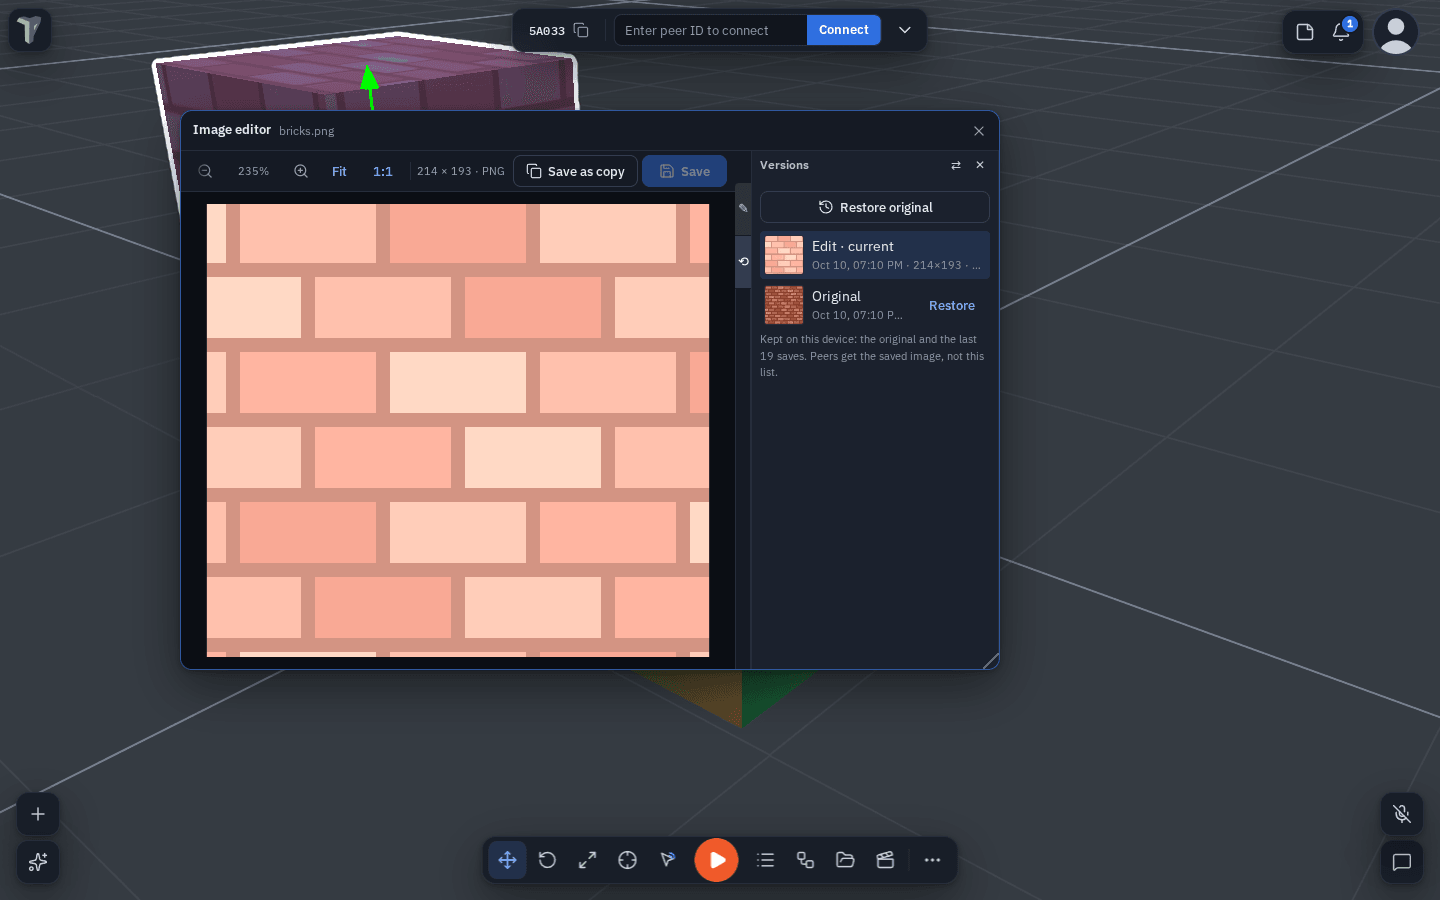Toggle microphone mute button
Viewport: 1440px width, 900px height.
point(1402,814)
